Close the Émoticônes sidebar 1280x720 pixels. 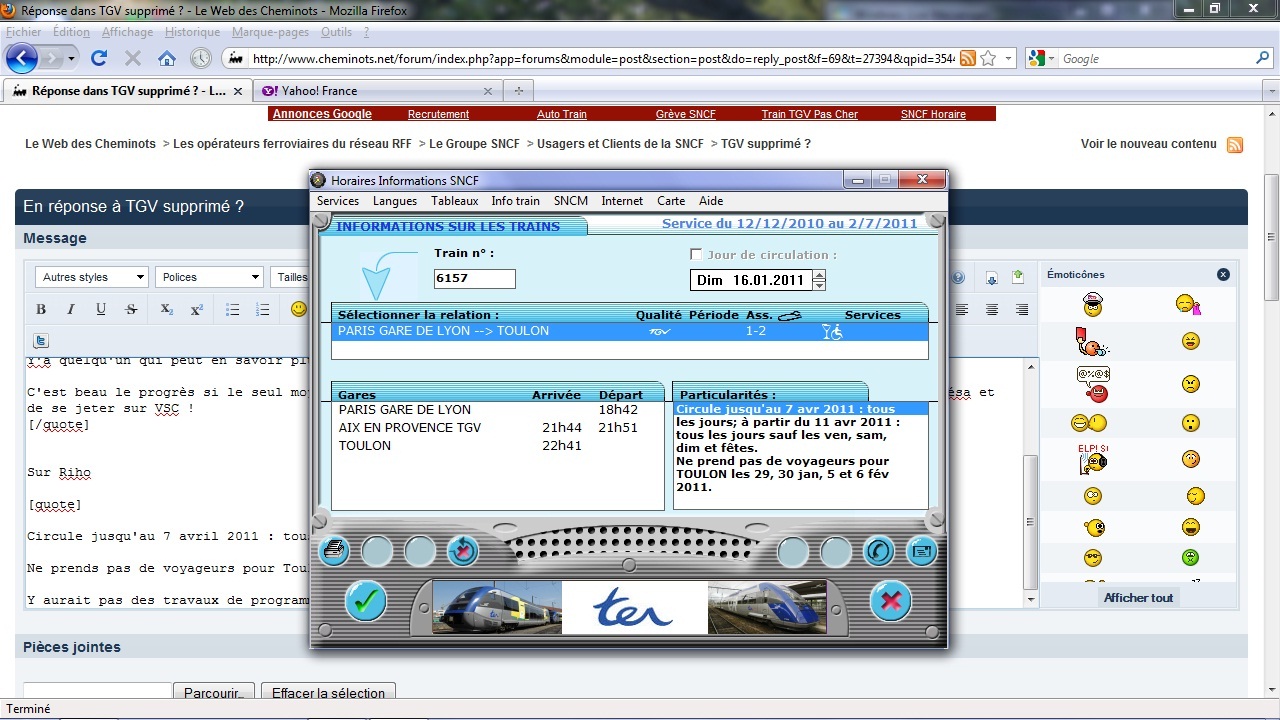click(1223, 274)
